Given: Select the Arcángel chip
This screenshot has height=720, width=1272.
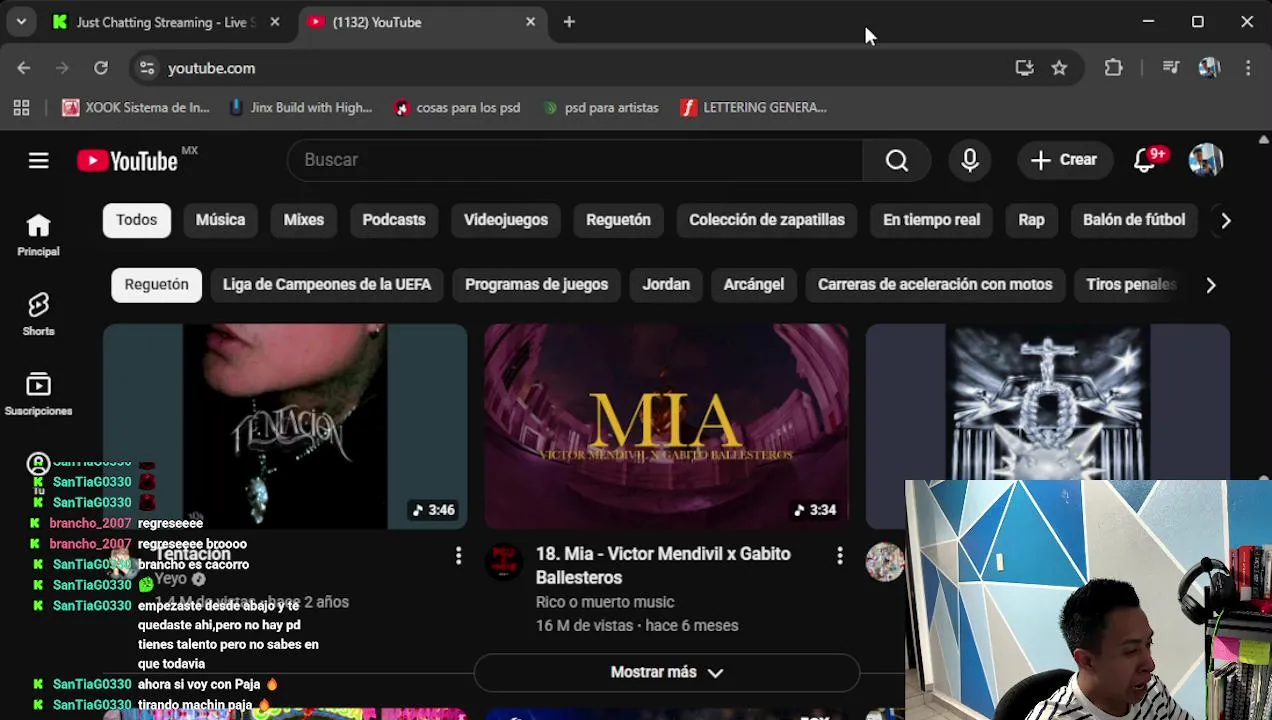Looking at the screenshot, I should click(754, 285).
